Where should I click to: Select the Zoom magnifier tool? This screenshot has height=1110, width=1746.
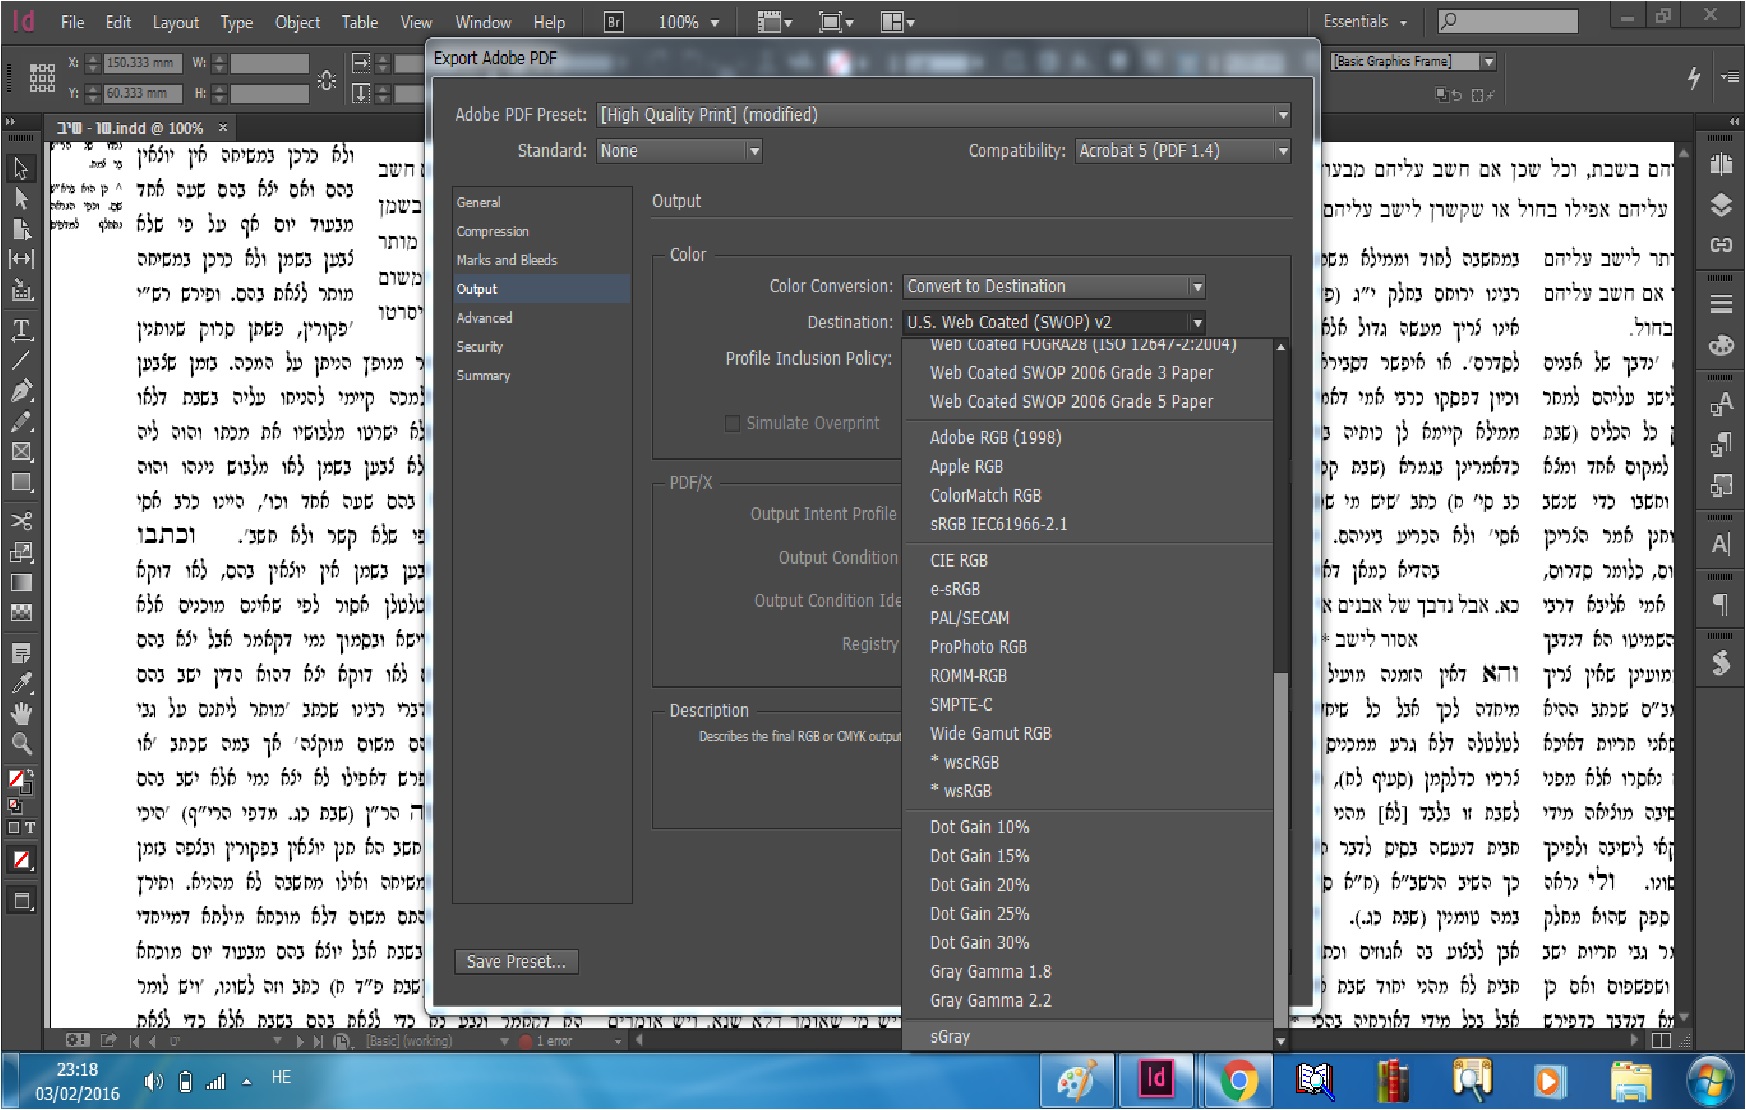pos(21,743)
